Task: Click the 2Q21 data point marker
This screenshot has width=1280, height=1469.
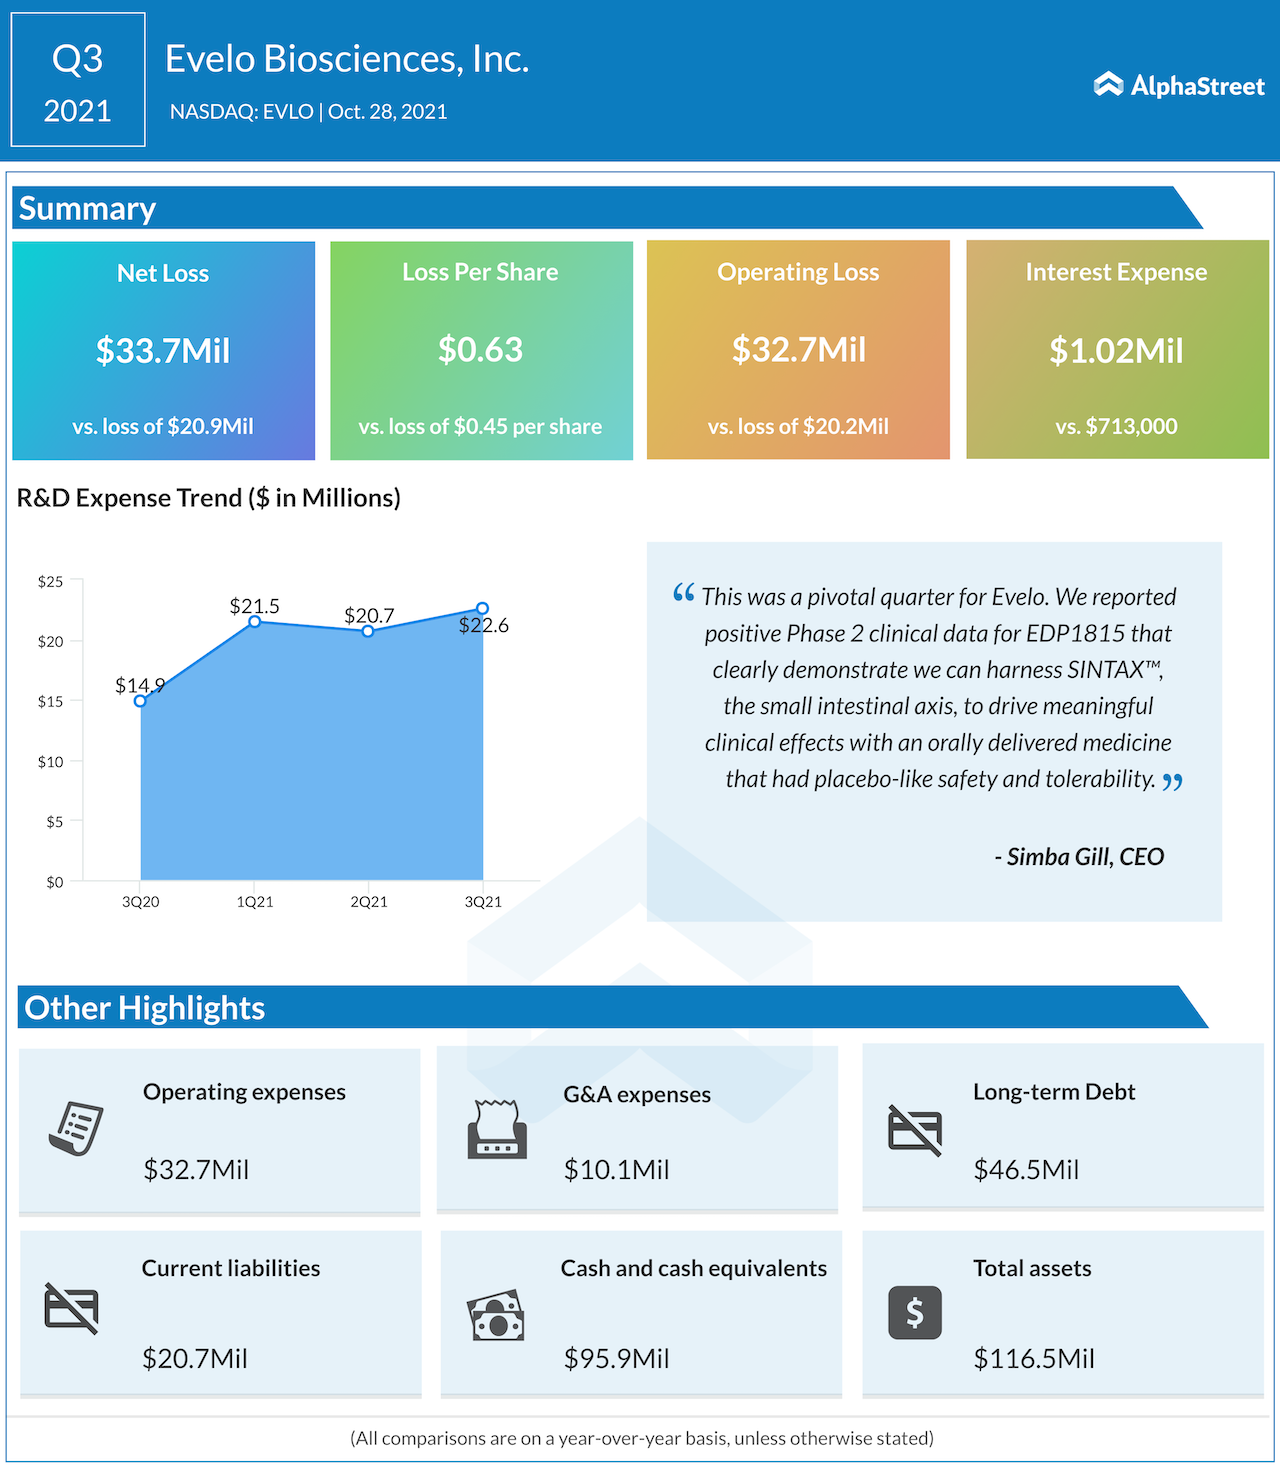Action: click(x=368, y=631)
